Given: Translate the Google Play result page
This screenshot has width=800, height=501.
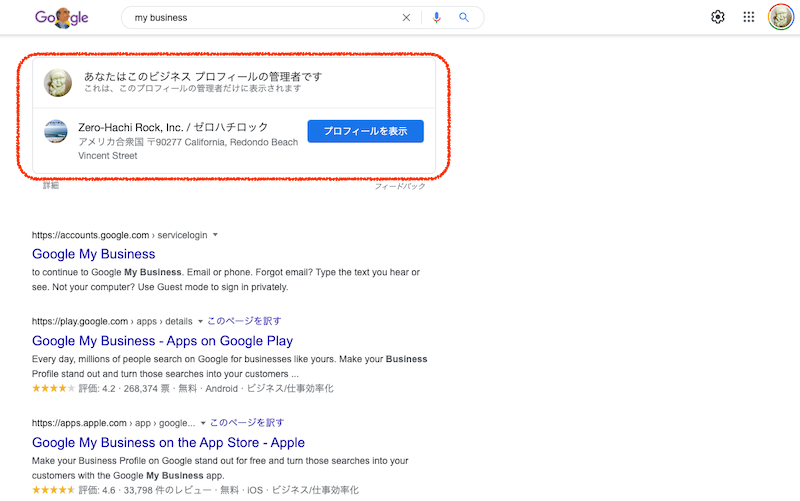Looking at the screenshot, I should click(x=244, y=321).
